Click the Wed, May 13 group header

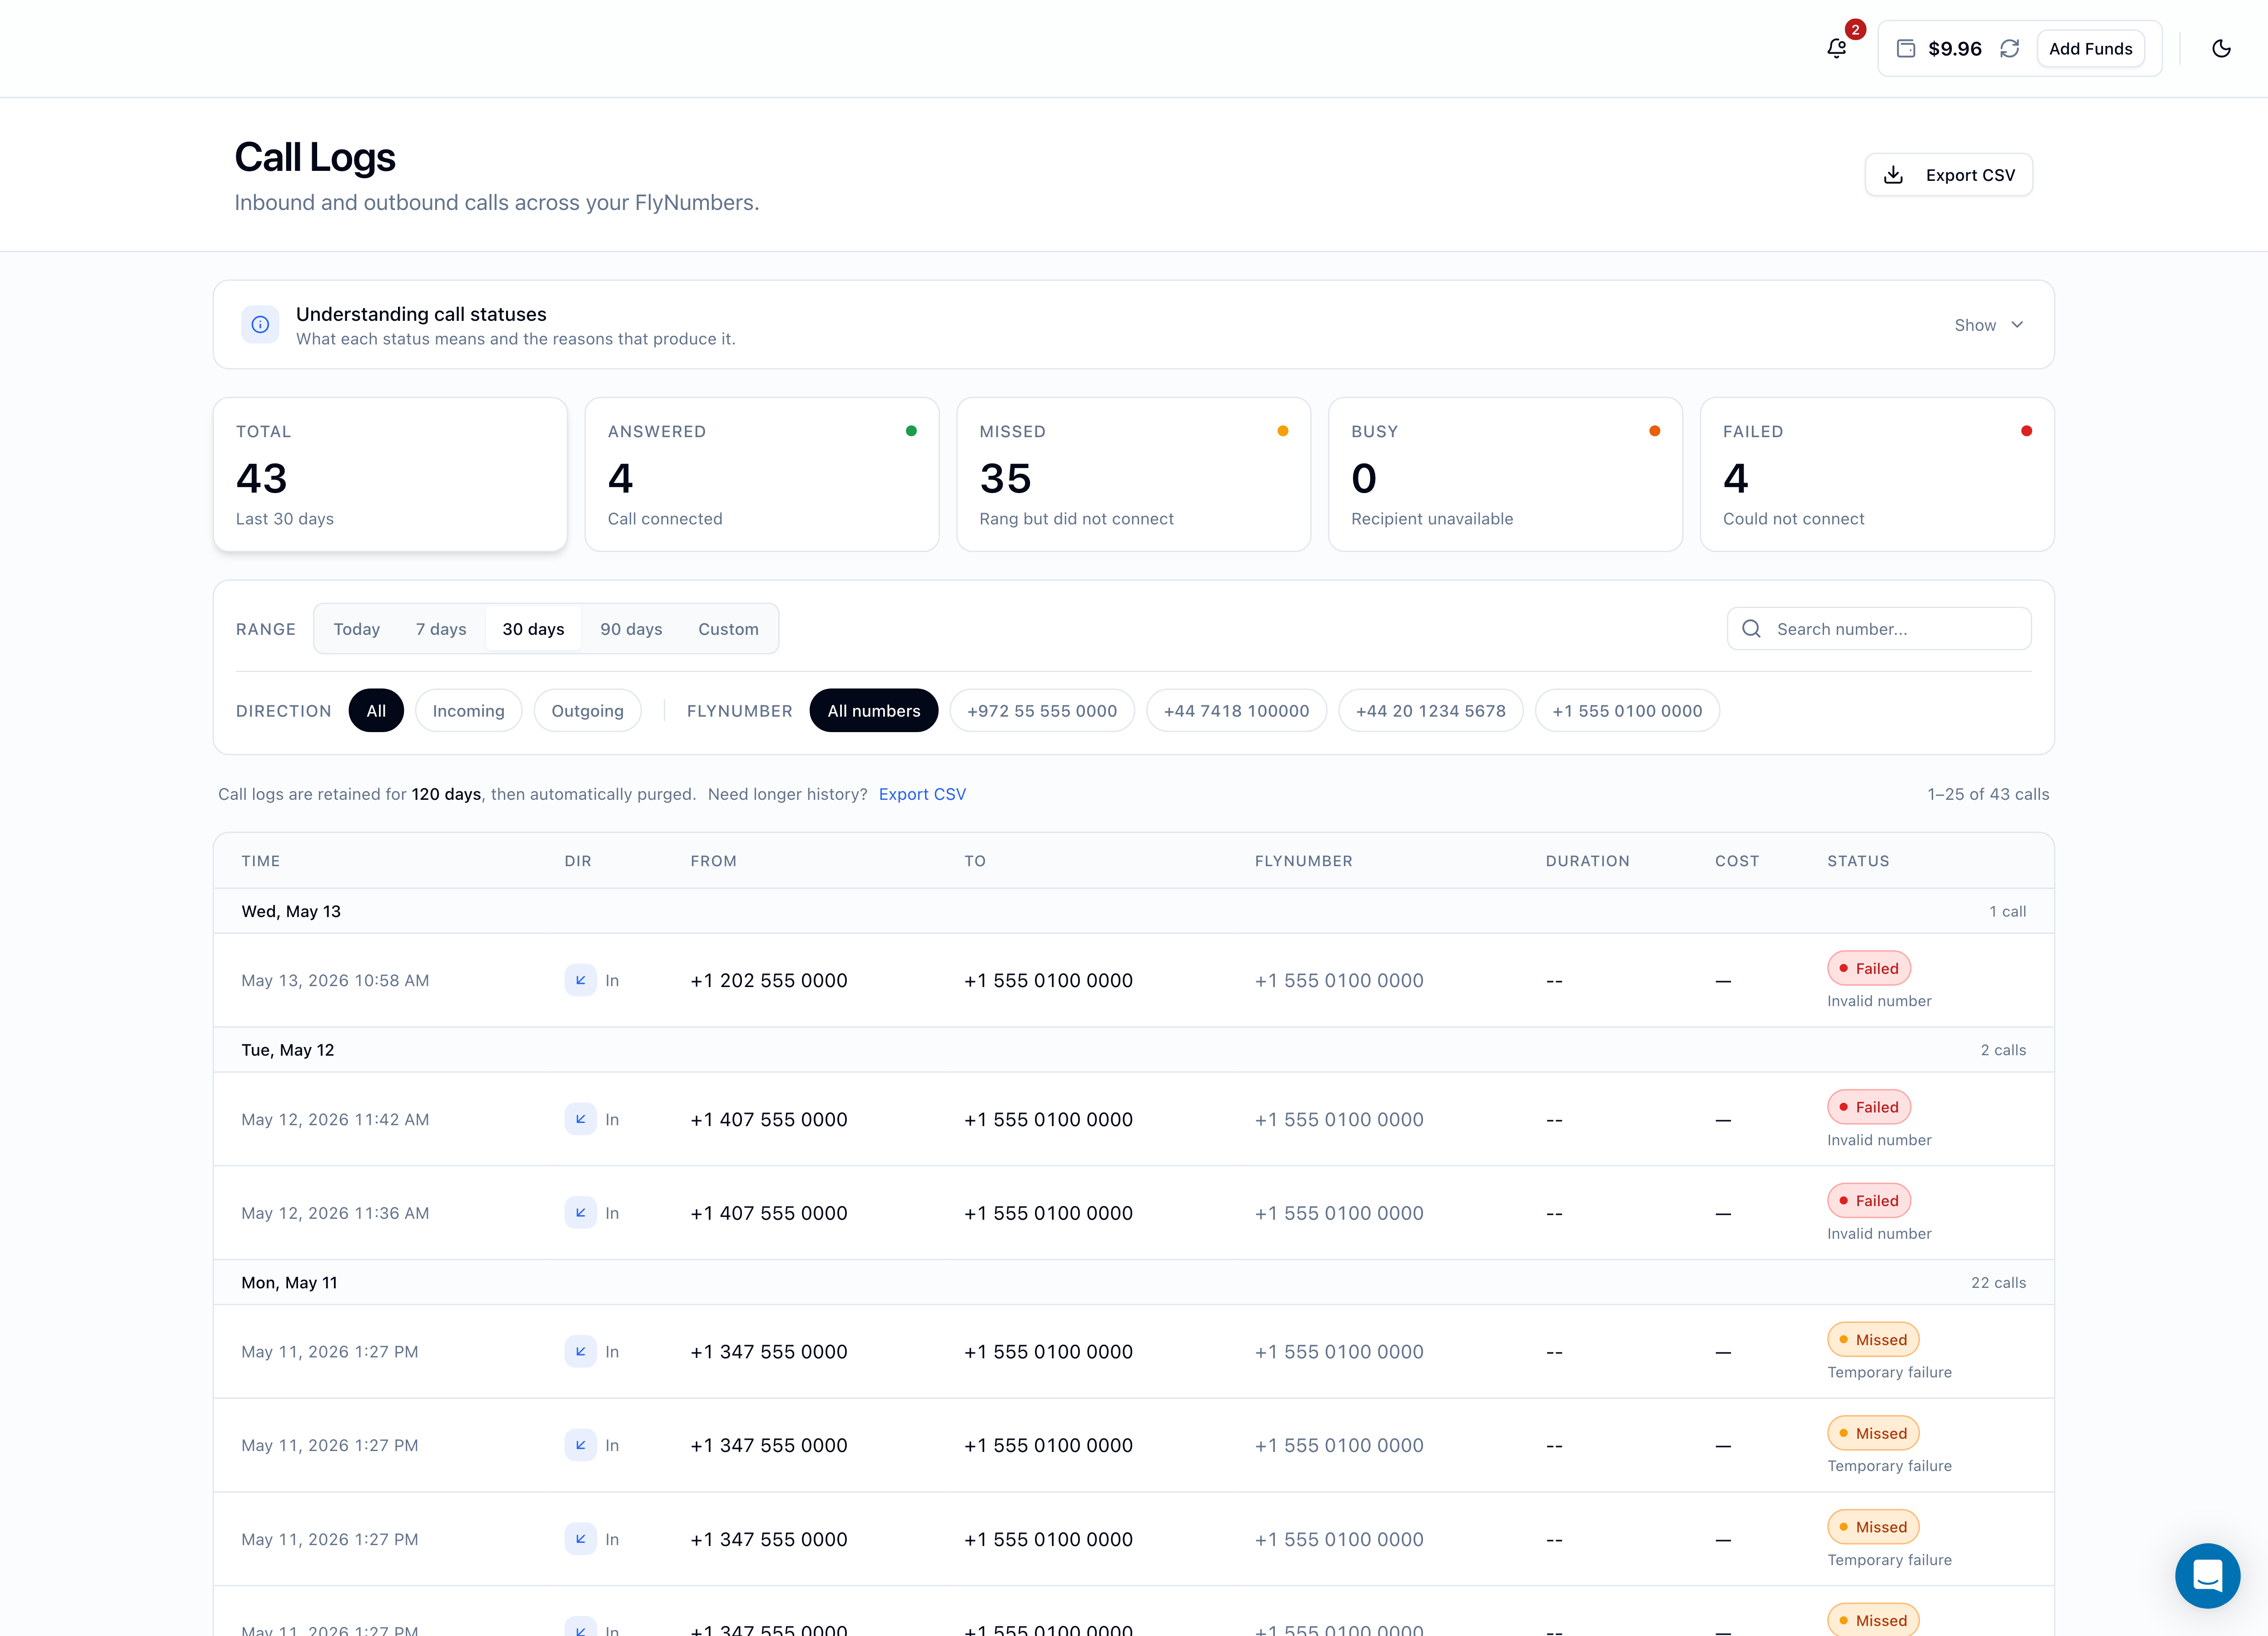pyautogui.click(x=1133, y=911)
